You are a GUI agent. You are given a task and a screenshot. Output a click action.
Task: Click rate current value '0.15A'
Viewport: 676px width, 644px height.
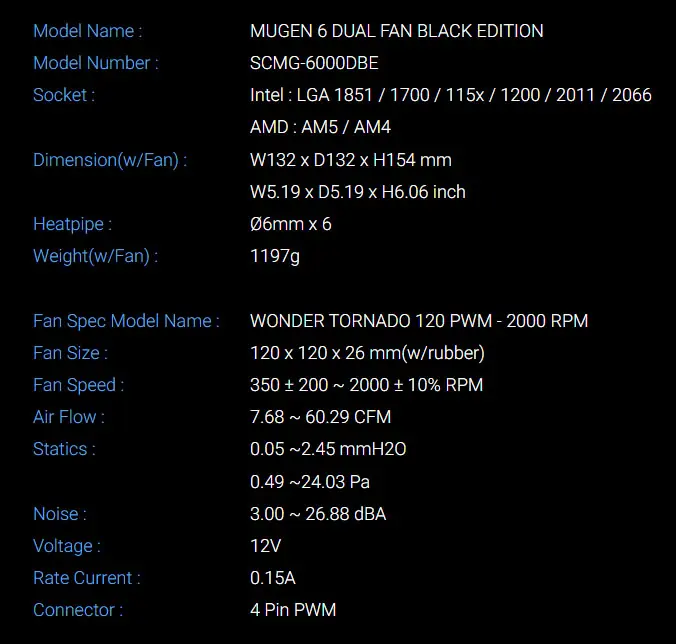(273, 578)
